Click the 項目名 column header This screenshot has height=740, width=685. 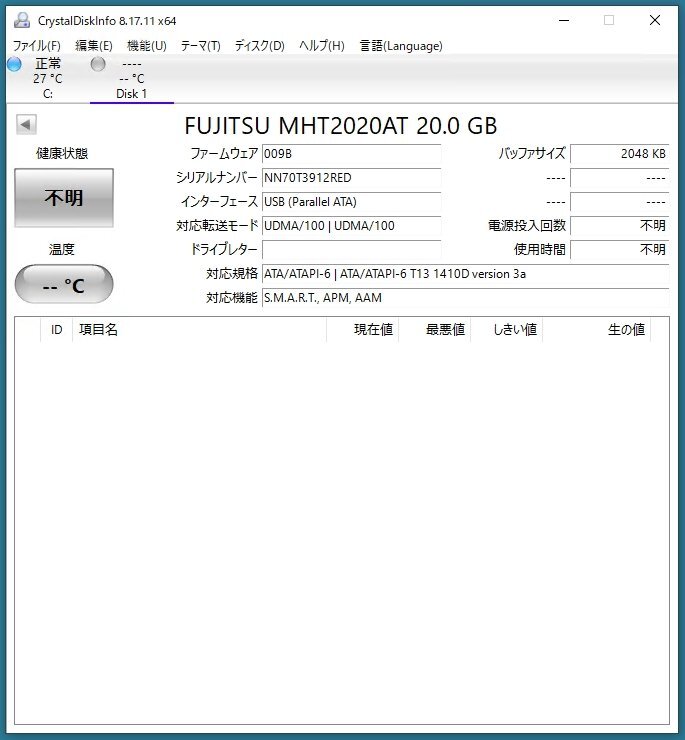click(199, 329)
